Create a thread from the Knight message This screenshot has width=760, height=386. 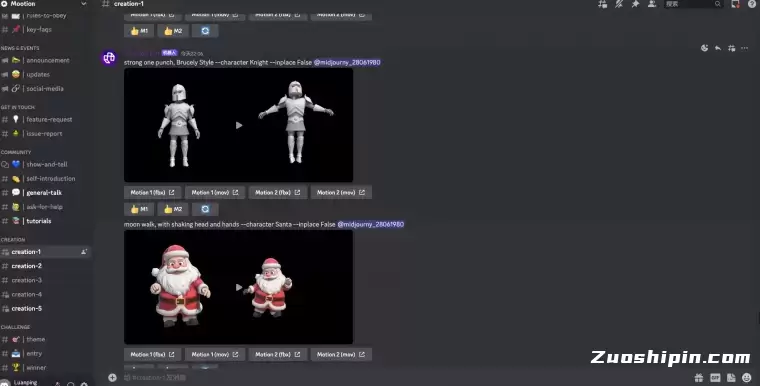pos(731,48)
